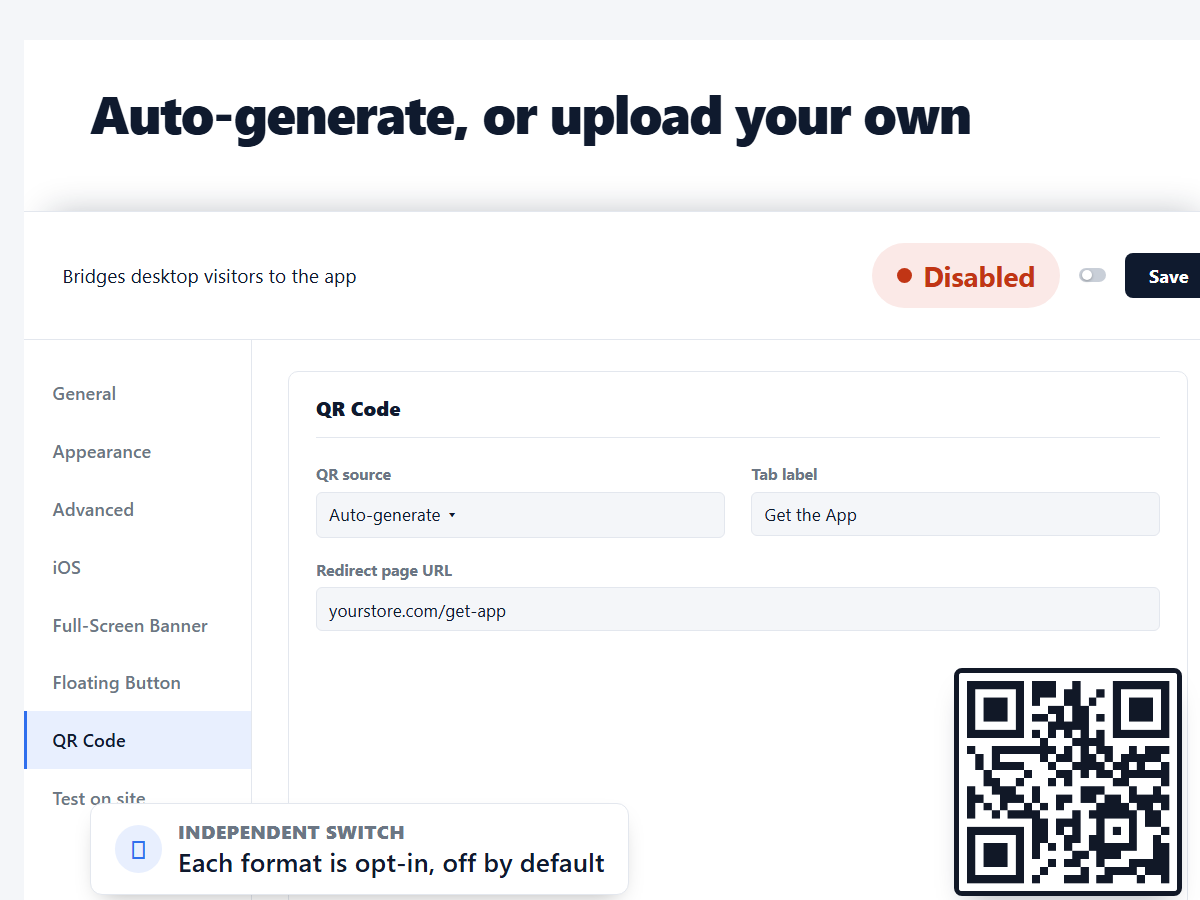Click the phone icon in Independent Switch card
The width and height of the screenshot is (1200, 900).
(x=139, y=849)
